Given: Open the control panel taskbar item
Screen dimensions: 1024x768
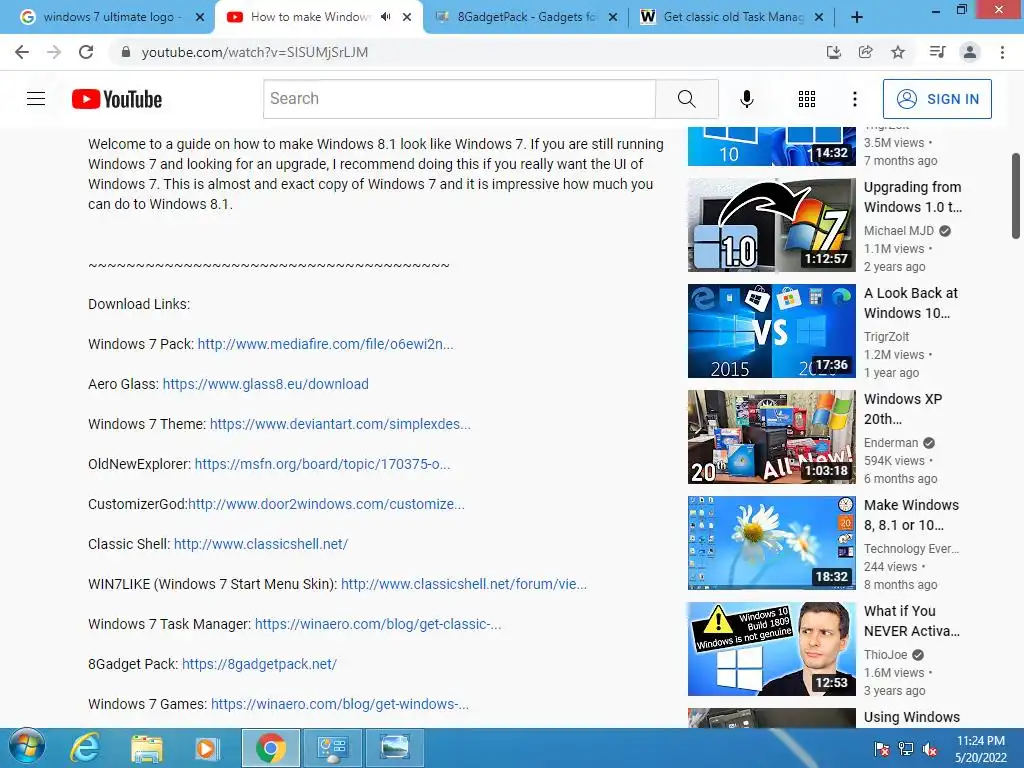Looking at the screenshot, I should 333,748.
